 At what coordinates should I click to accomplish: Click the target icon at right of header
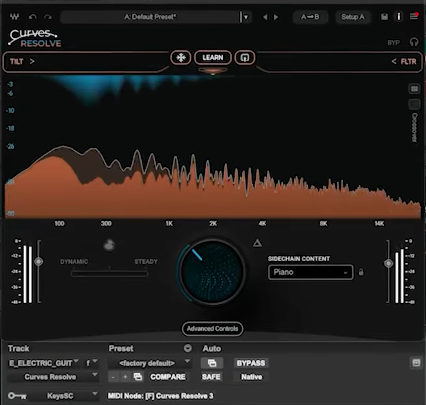click(416, 363)
